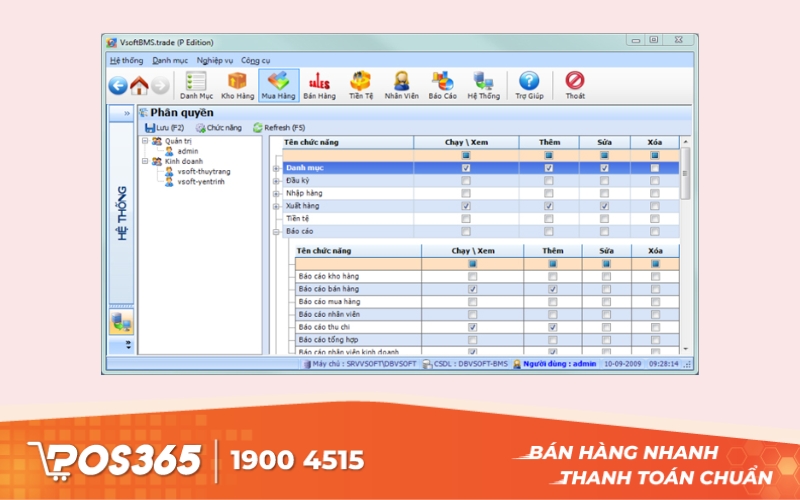Click the Chức năng button
The width and height of the screenshot is (800, 500).
click(219, 128)
